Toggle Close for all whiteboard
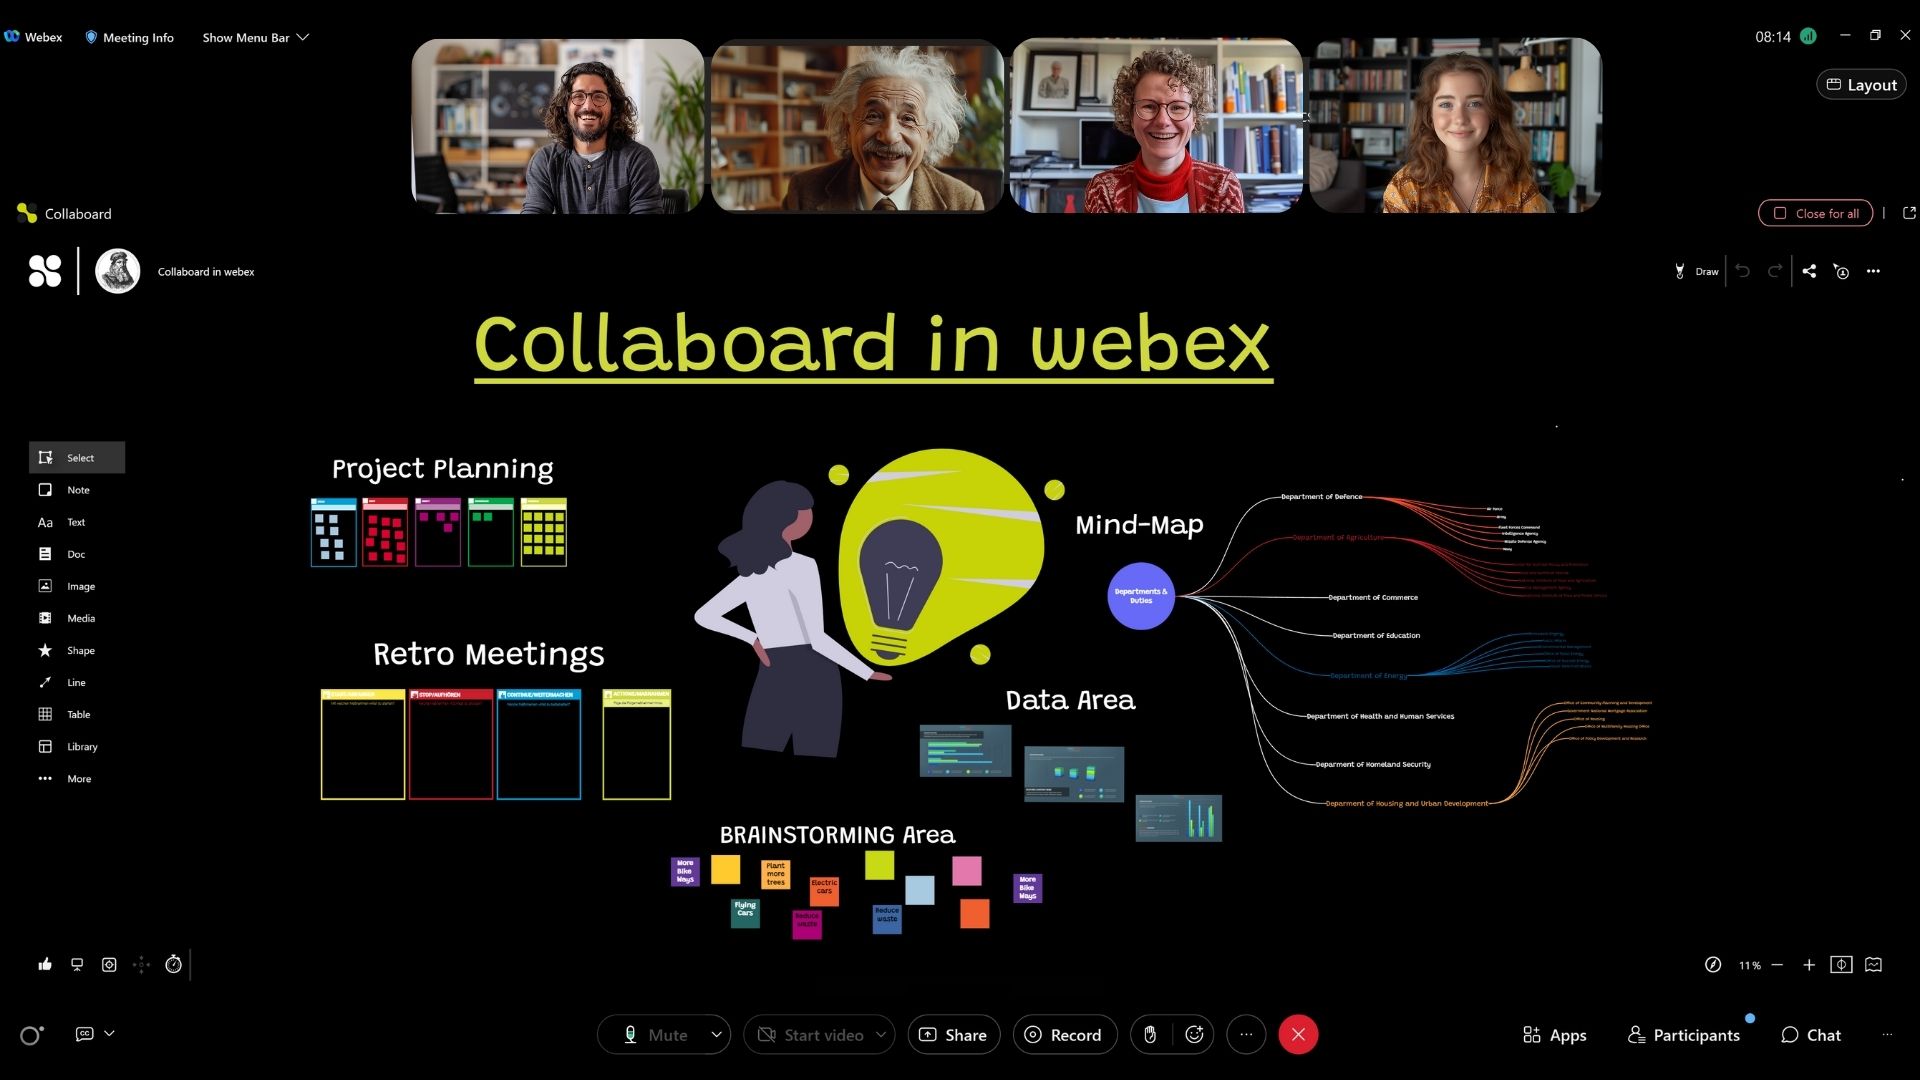Screen dimensions: 1920x1080 pos(1817,212)
